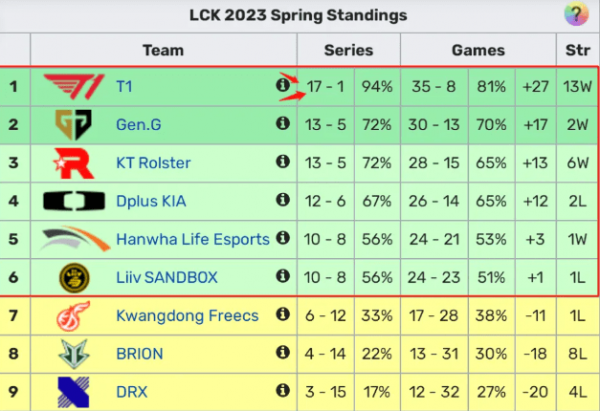Image resolution: width=600 pixels, height=411 pixels.
Task: Click the Kwangdong Freecs logo
Action: click(x=73, y=316)
